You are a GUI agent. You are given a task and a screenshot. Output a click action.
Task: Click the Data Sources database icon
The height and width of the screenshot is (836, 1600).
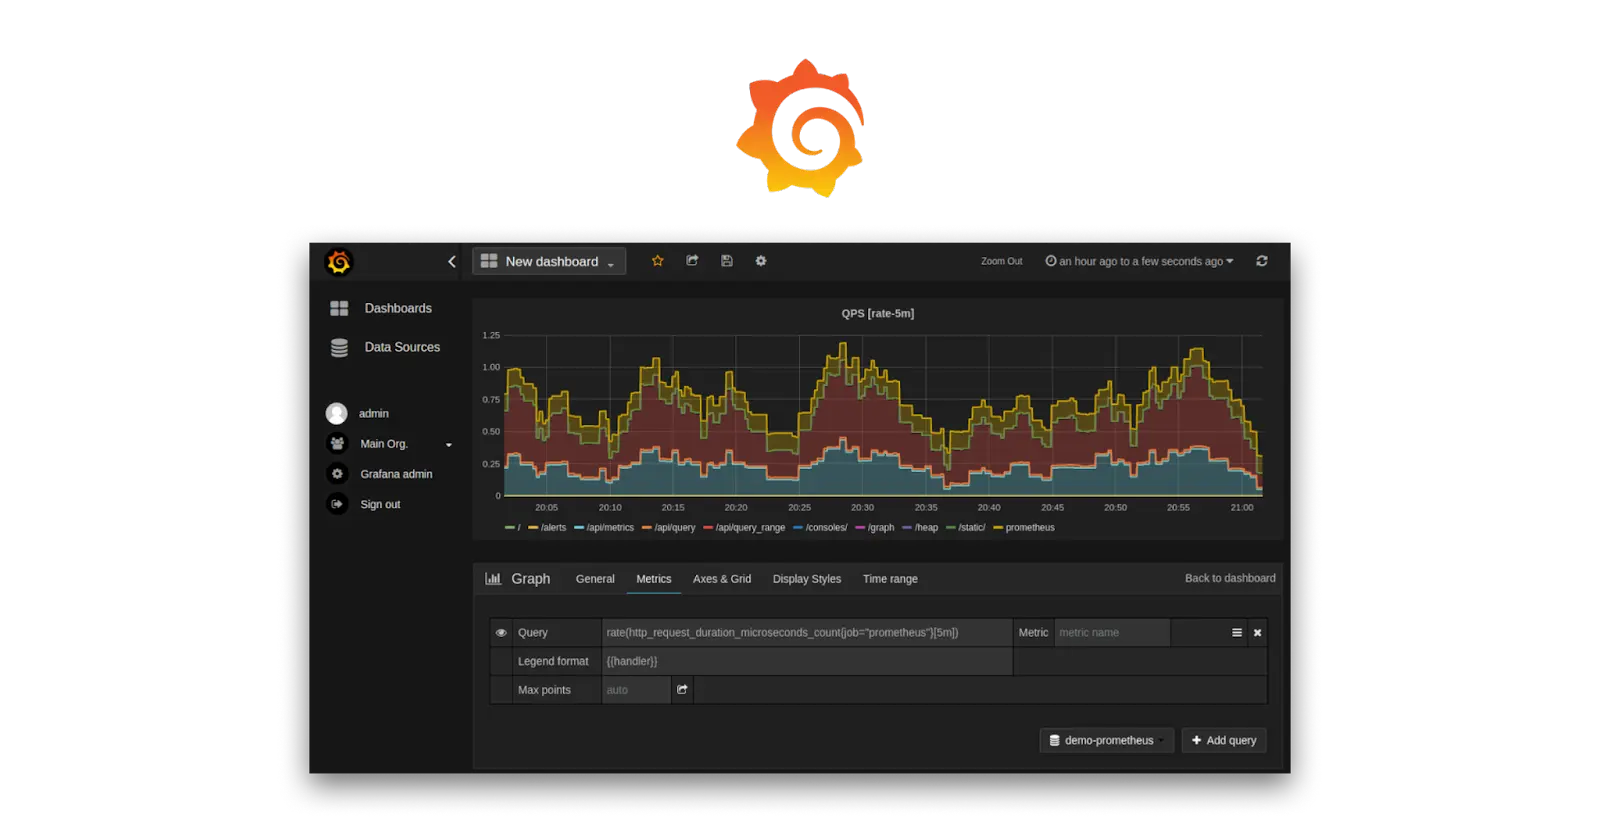(x=339, y=348)
